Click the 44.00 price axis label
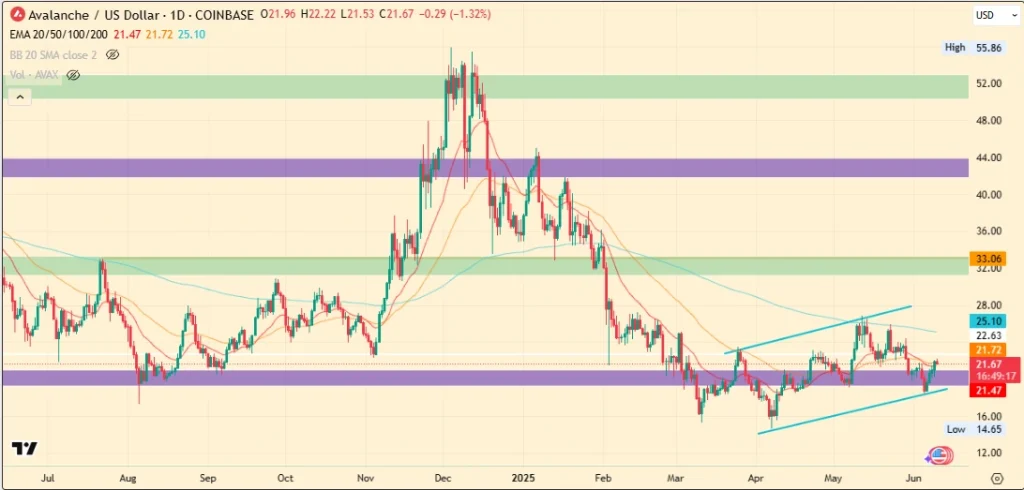This screenshot has height=490, width=1024. click(989, 157)
